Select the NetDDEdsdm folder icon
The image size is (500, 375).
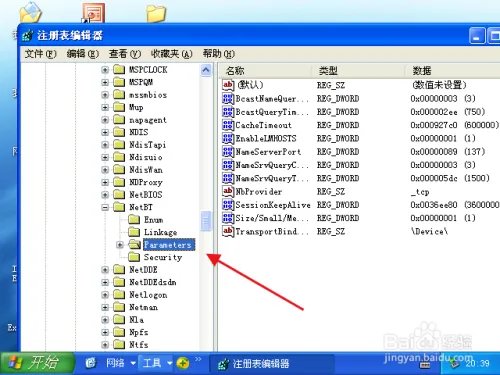click(119, 282)
